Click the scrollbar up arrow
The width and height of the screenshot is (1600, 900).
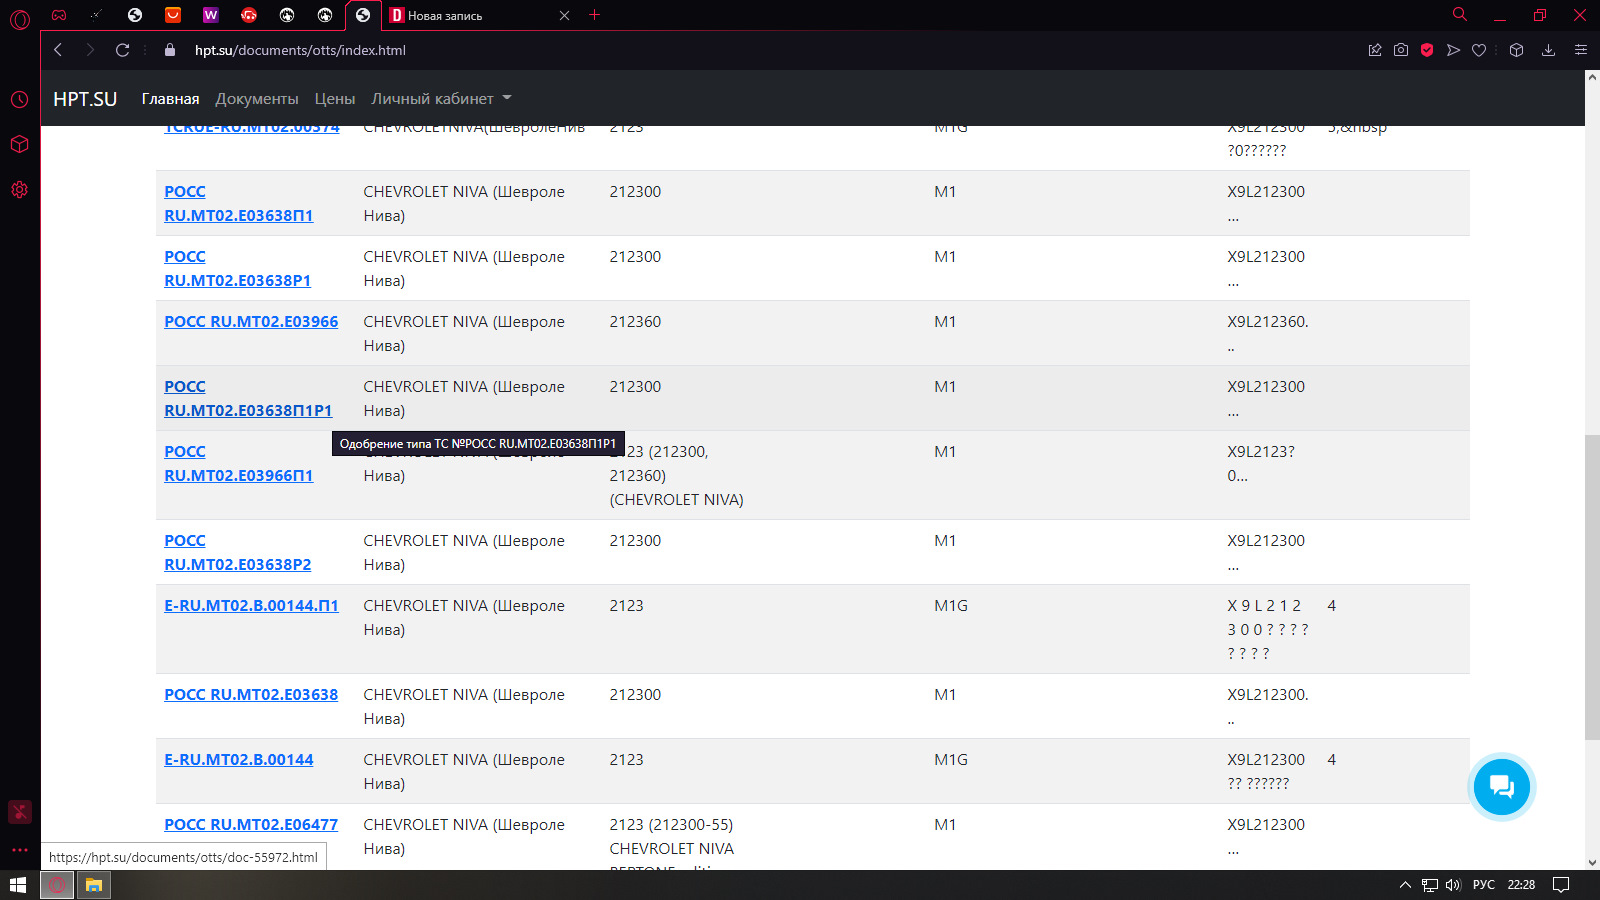(1592, 78)
